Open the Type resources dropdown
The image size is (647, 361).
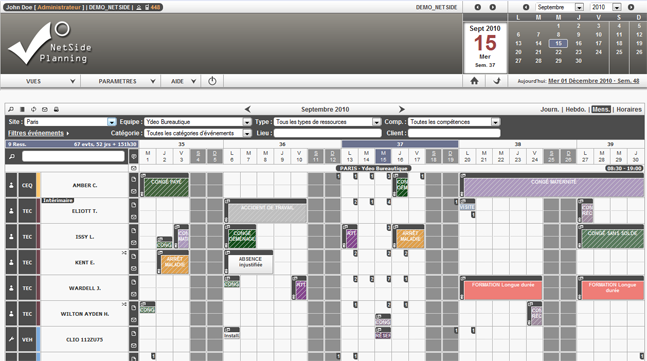coord(376,122)
